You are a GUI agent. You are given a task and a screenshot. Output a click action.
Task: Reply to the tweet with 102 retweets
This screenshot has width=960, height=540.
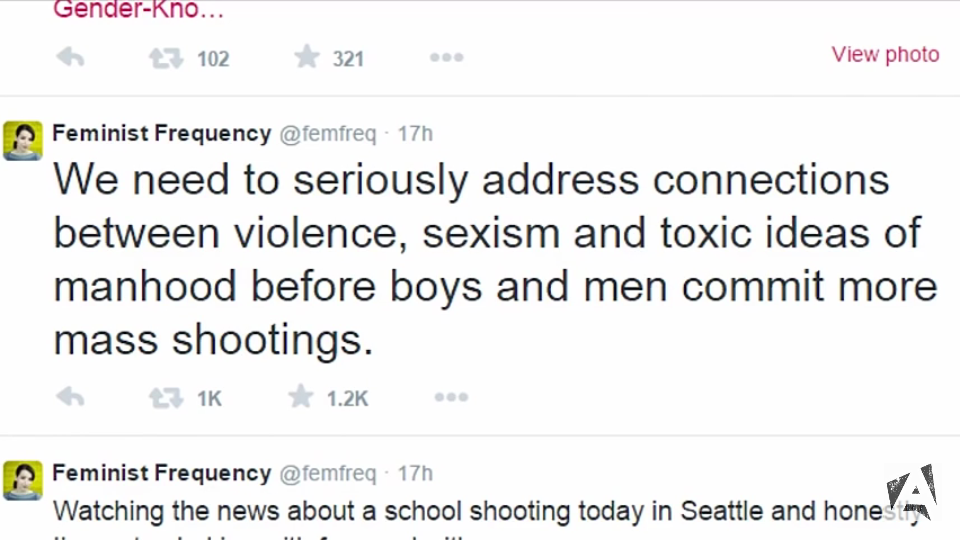coord(70,58)
